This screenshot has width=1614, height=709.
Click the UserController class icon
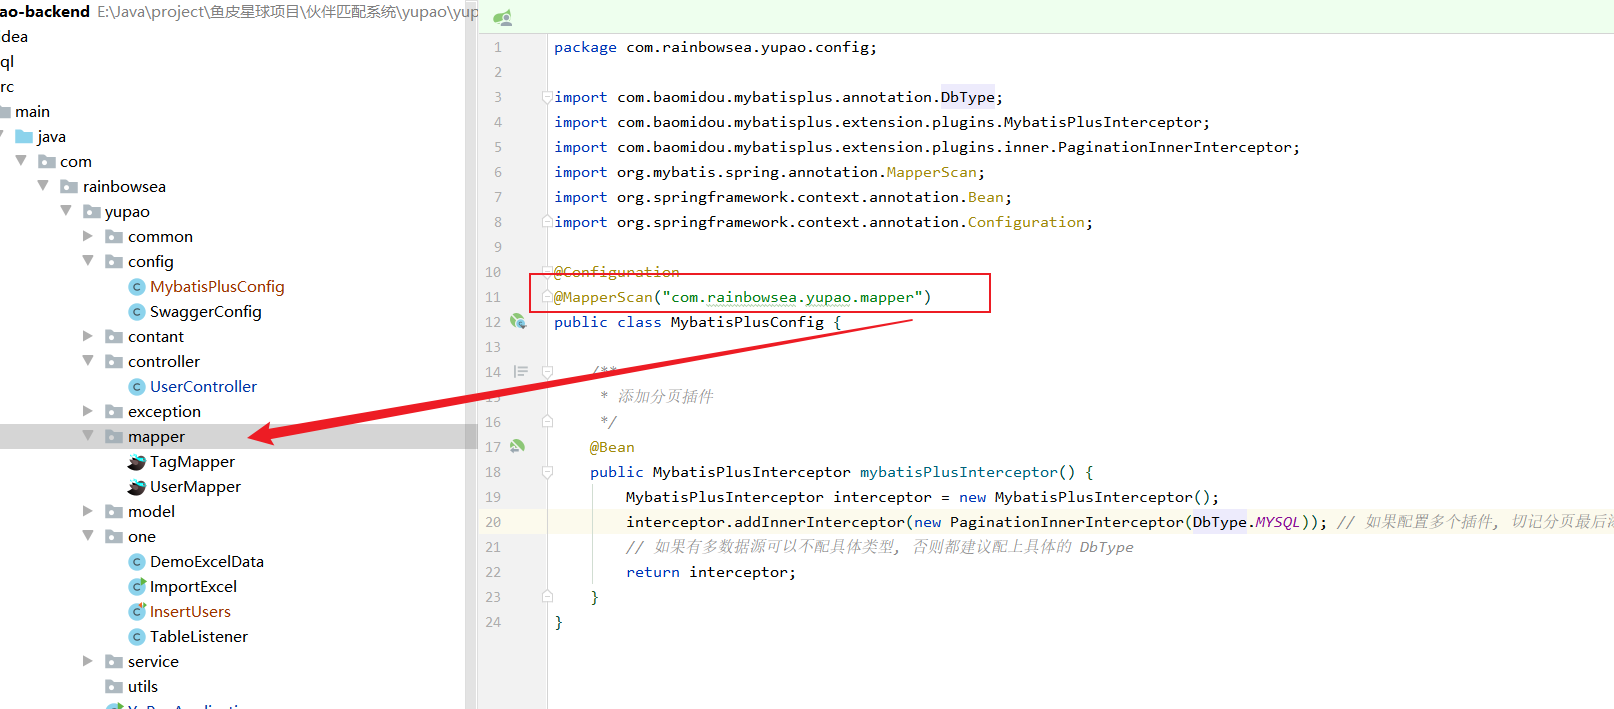(x=137, y=387)
